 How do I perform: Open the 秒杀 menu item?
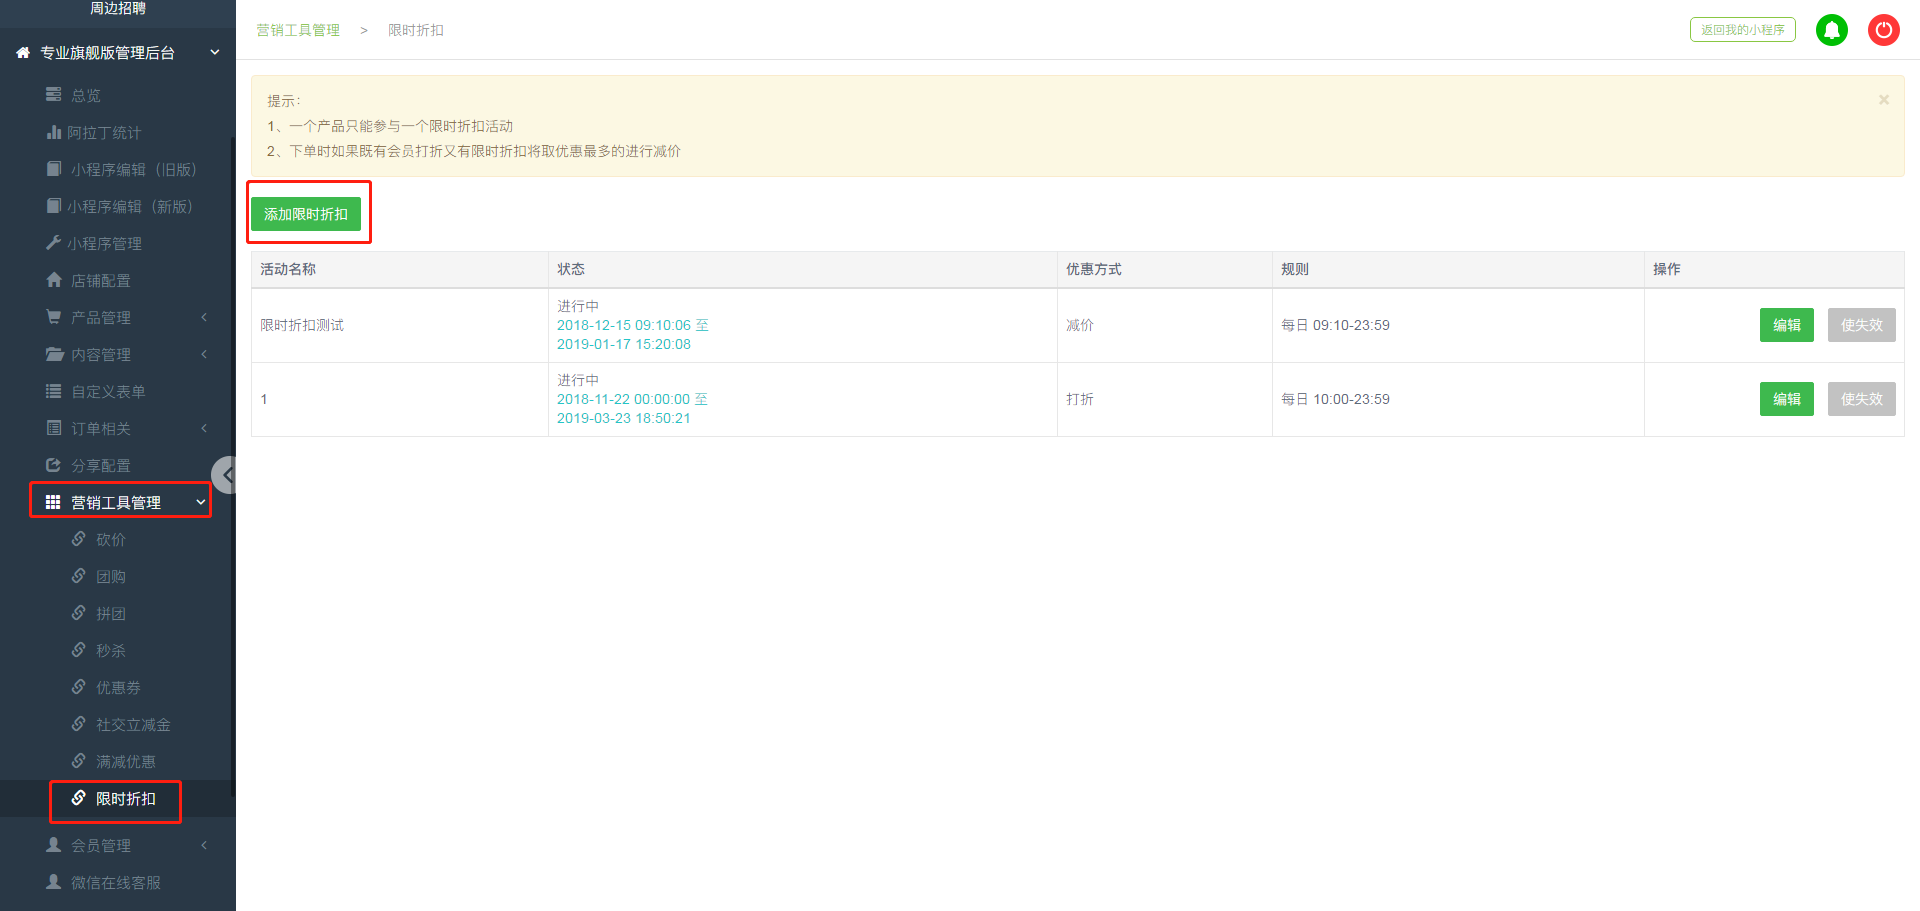[x=110, y=651]
